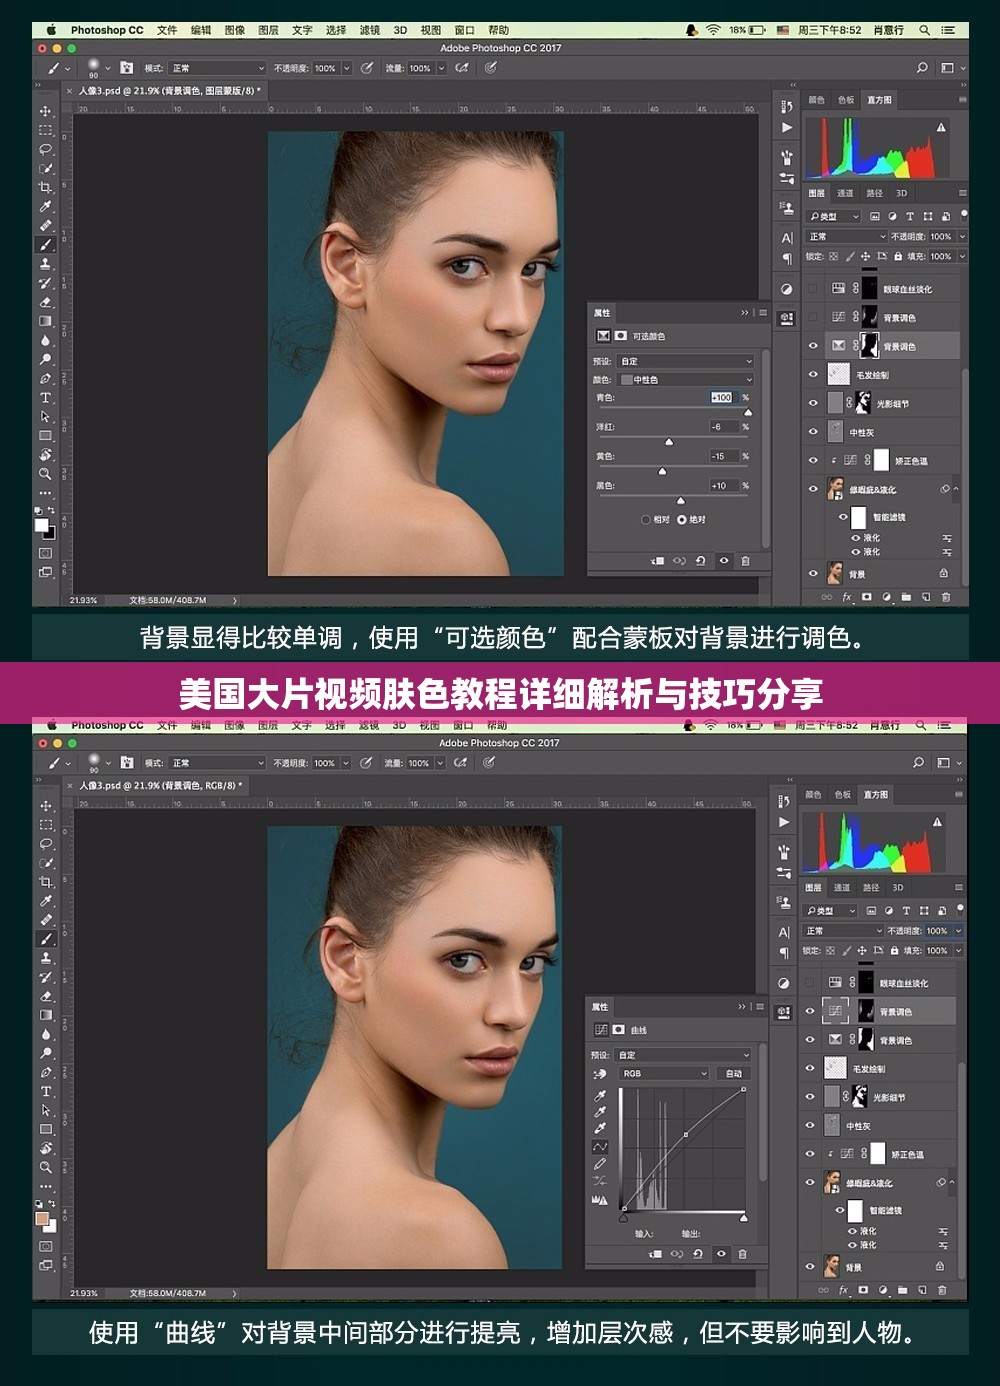1000x1386 pixels.
Task: Click the pencil draw-curve icon in the Curves panel
Action: [600, 1164]
